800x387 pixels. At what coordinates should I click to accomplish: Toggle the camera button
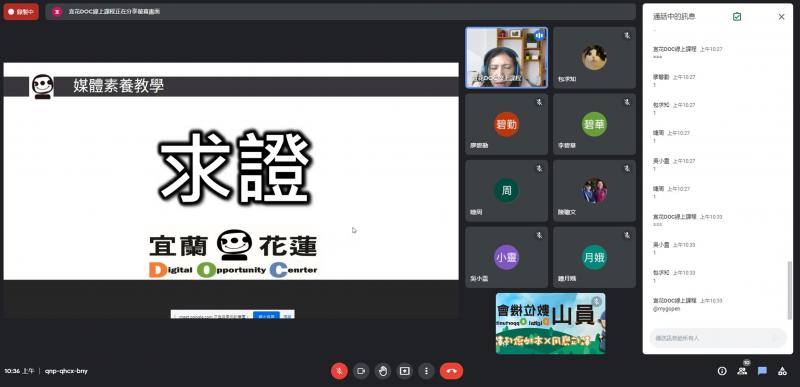(x=361, y=371)
